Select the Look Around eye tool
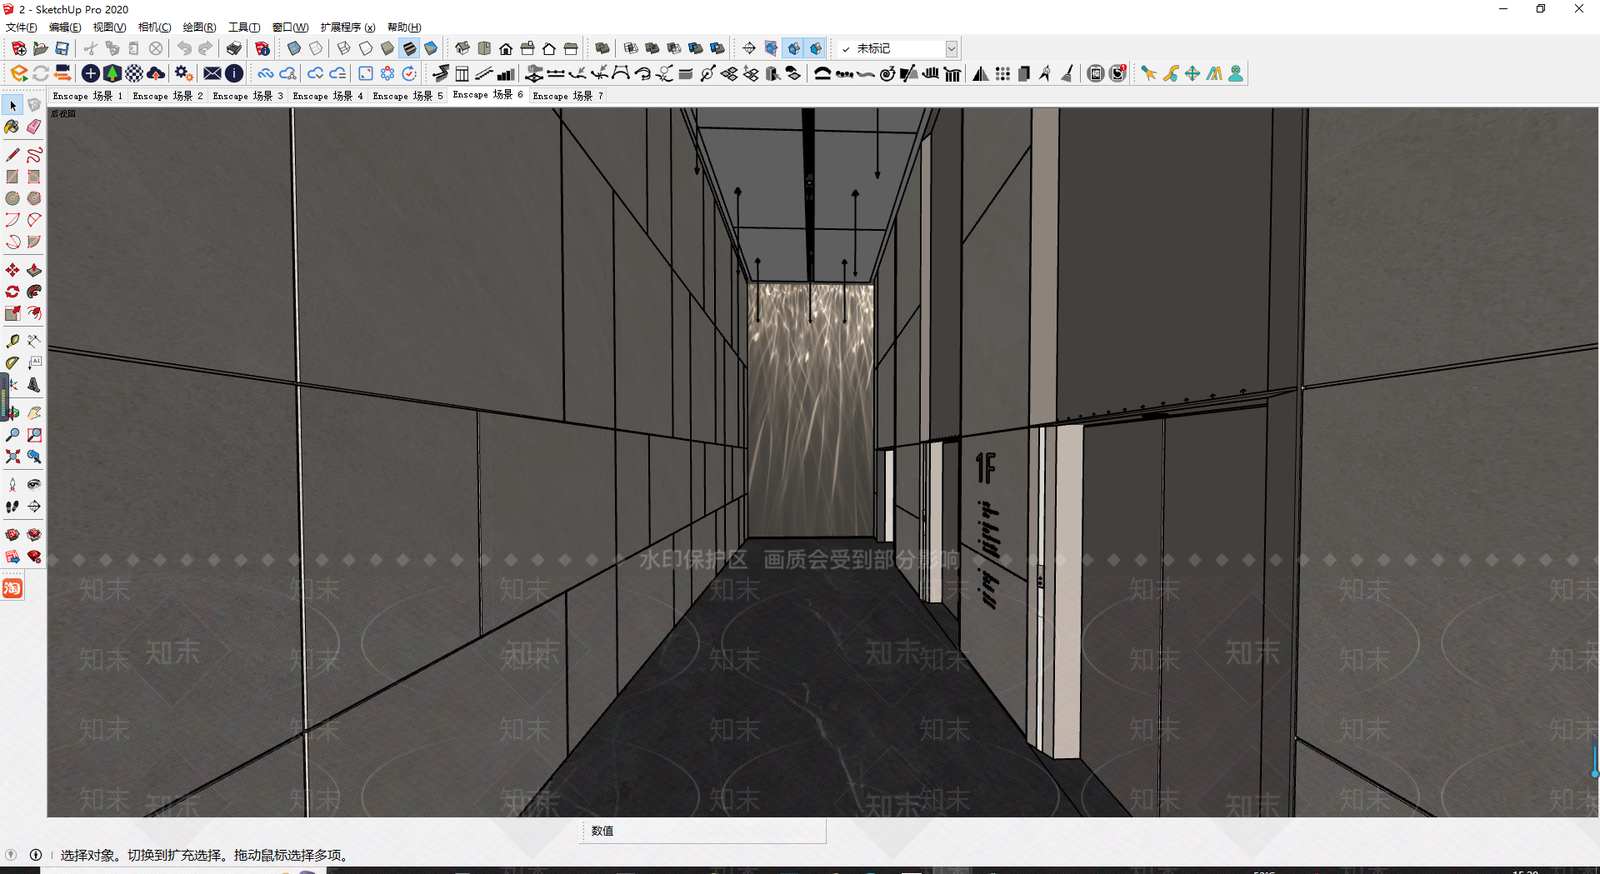The width and height of the screenshot is (1600, 874). click(34, 484)
